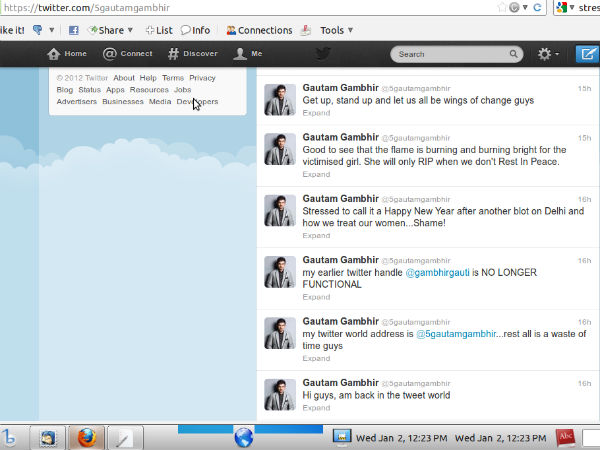The image size is (600, 450).
Task: Expand the 'flame is burning' tweet
Action: coord(316,174)
